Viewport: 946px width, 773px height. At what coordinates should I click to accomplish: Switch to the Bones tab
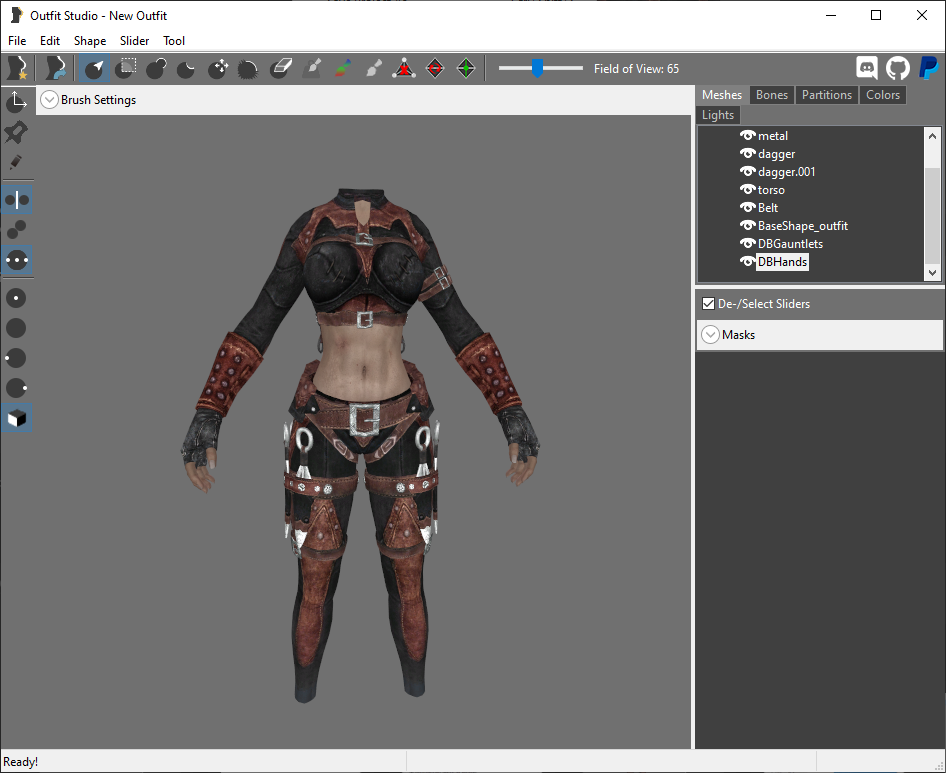[x=772, y=95]
